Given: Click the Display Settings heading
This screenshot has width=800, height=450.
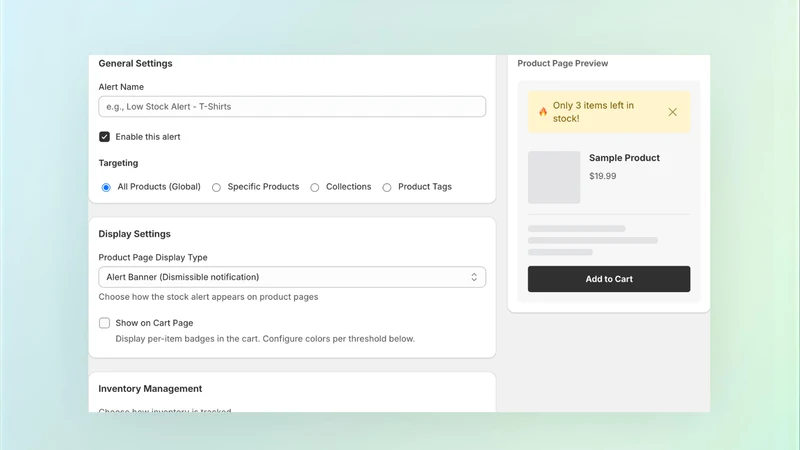Looking at the screenshot, I should (x=134, y=234).
